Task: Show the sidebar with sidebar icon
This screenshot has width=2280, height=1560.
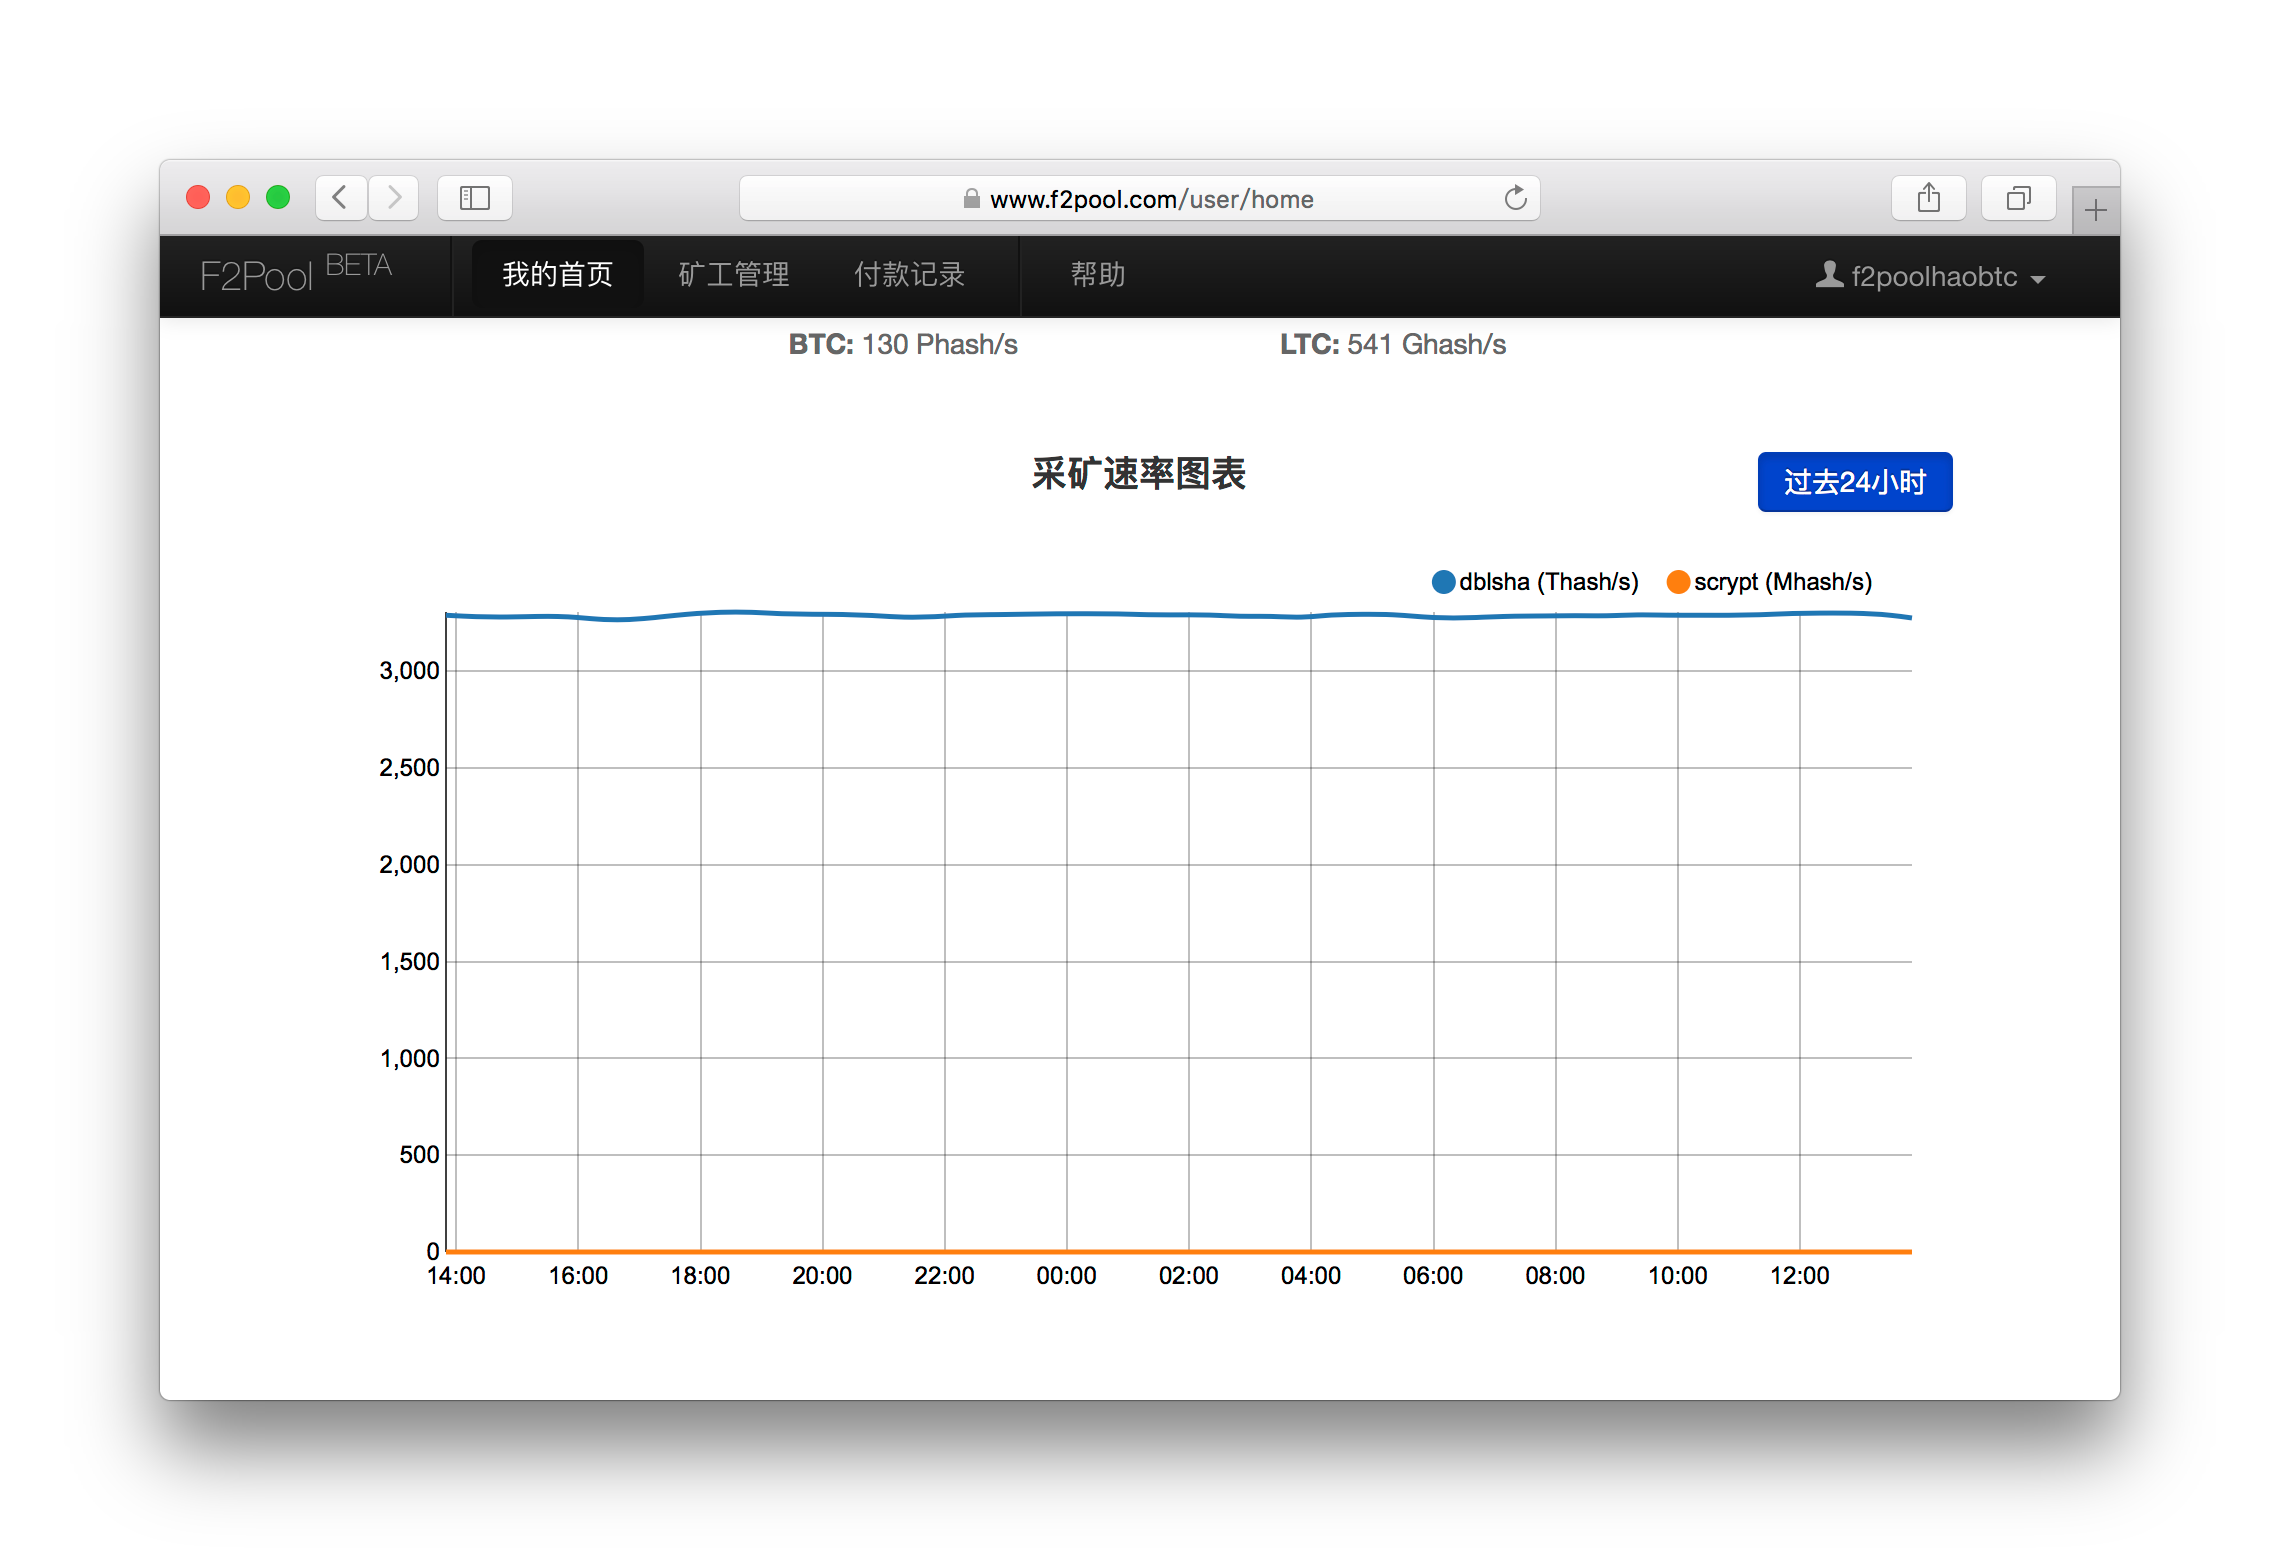Action: [475, 197]
